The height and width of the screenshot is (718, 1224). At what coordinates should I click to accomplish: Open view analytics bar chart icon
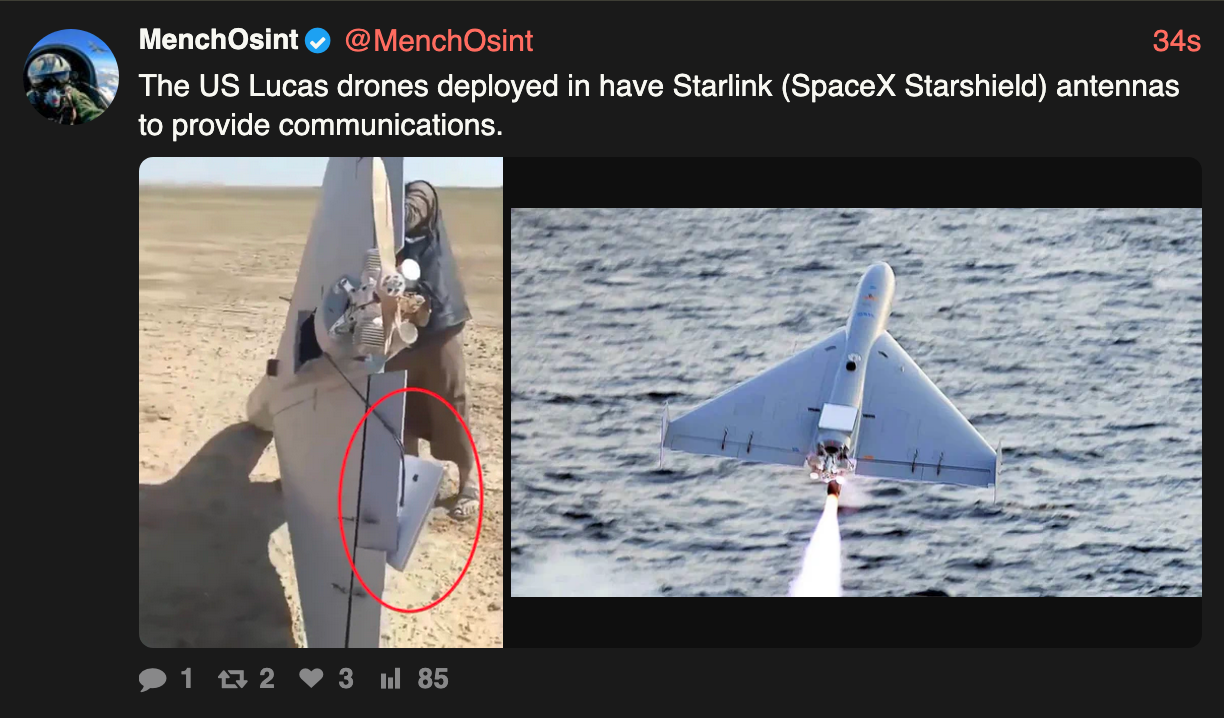(390, 679)
